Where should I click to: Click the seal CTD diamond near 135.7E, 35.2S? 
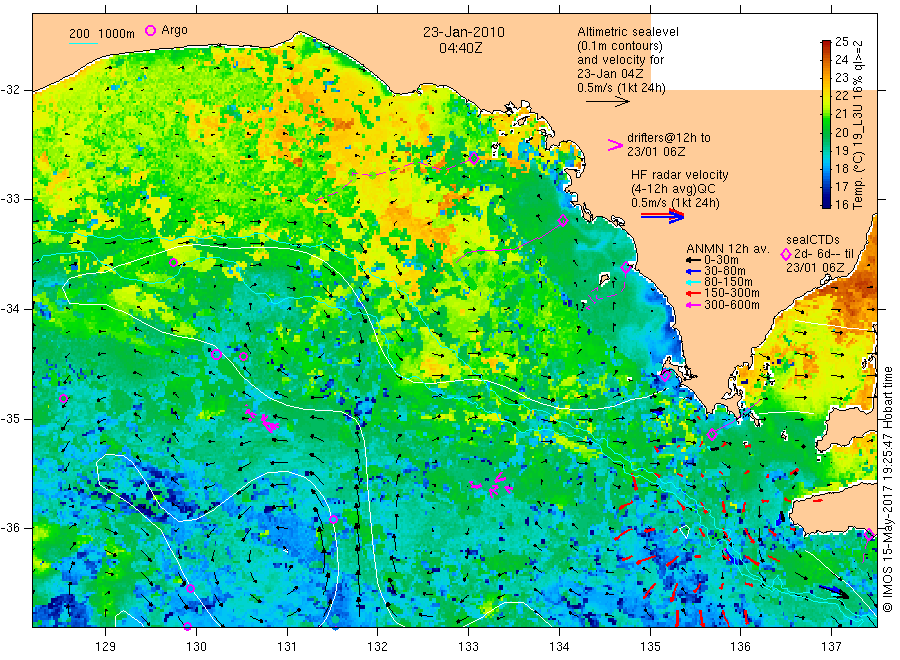[x=712, y=434]
